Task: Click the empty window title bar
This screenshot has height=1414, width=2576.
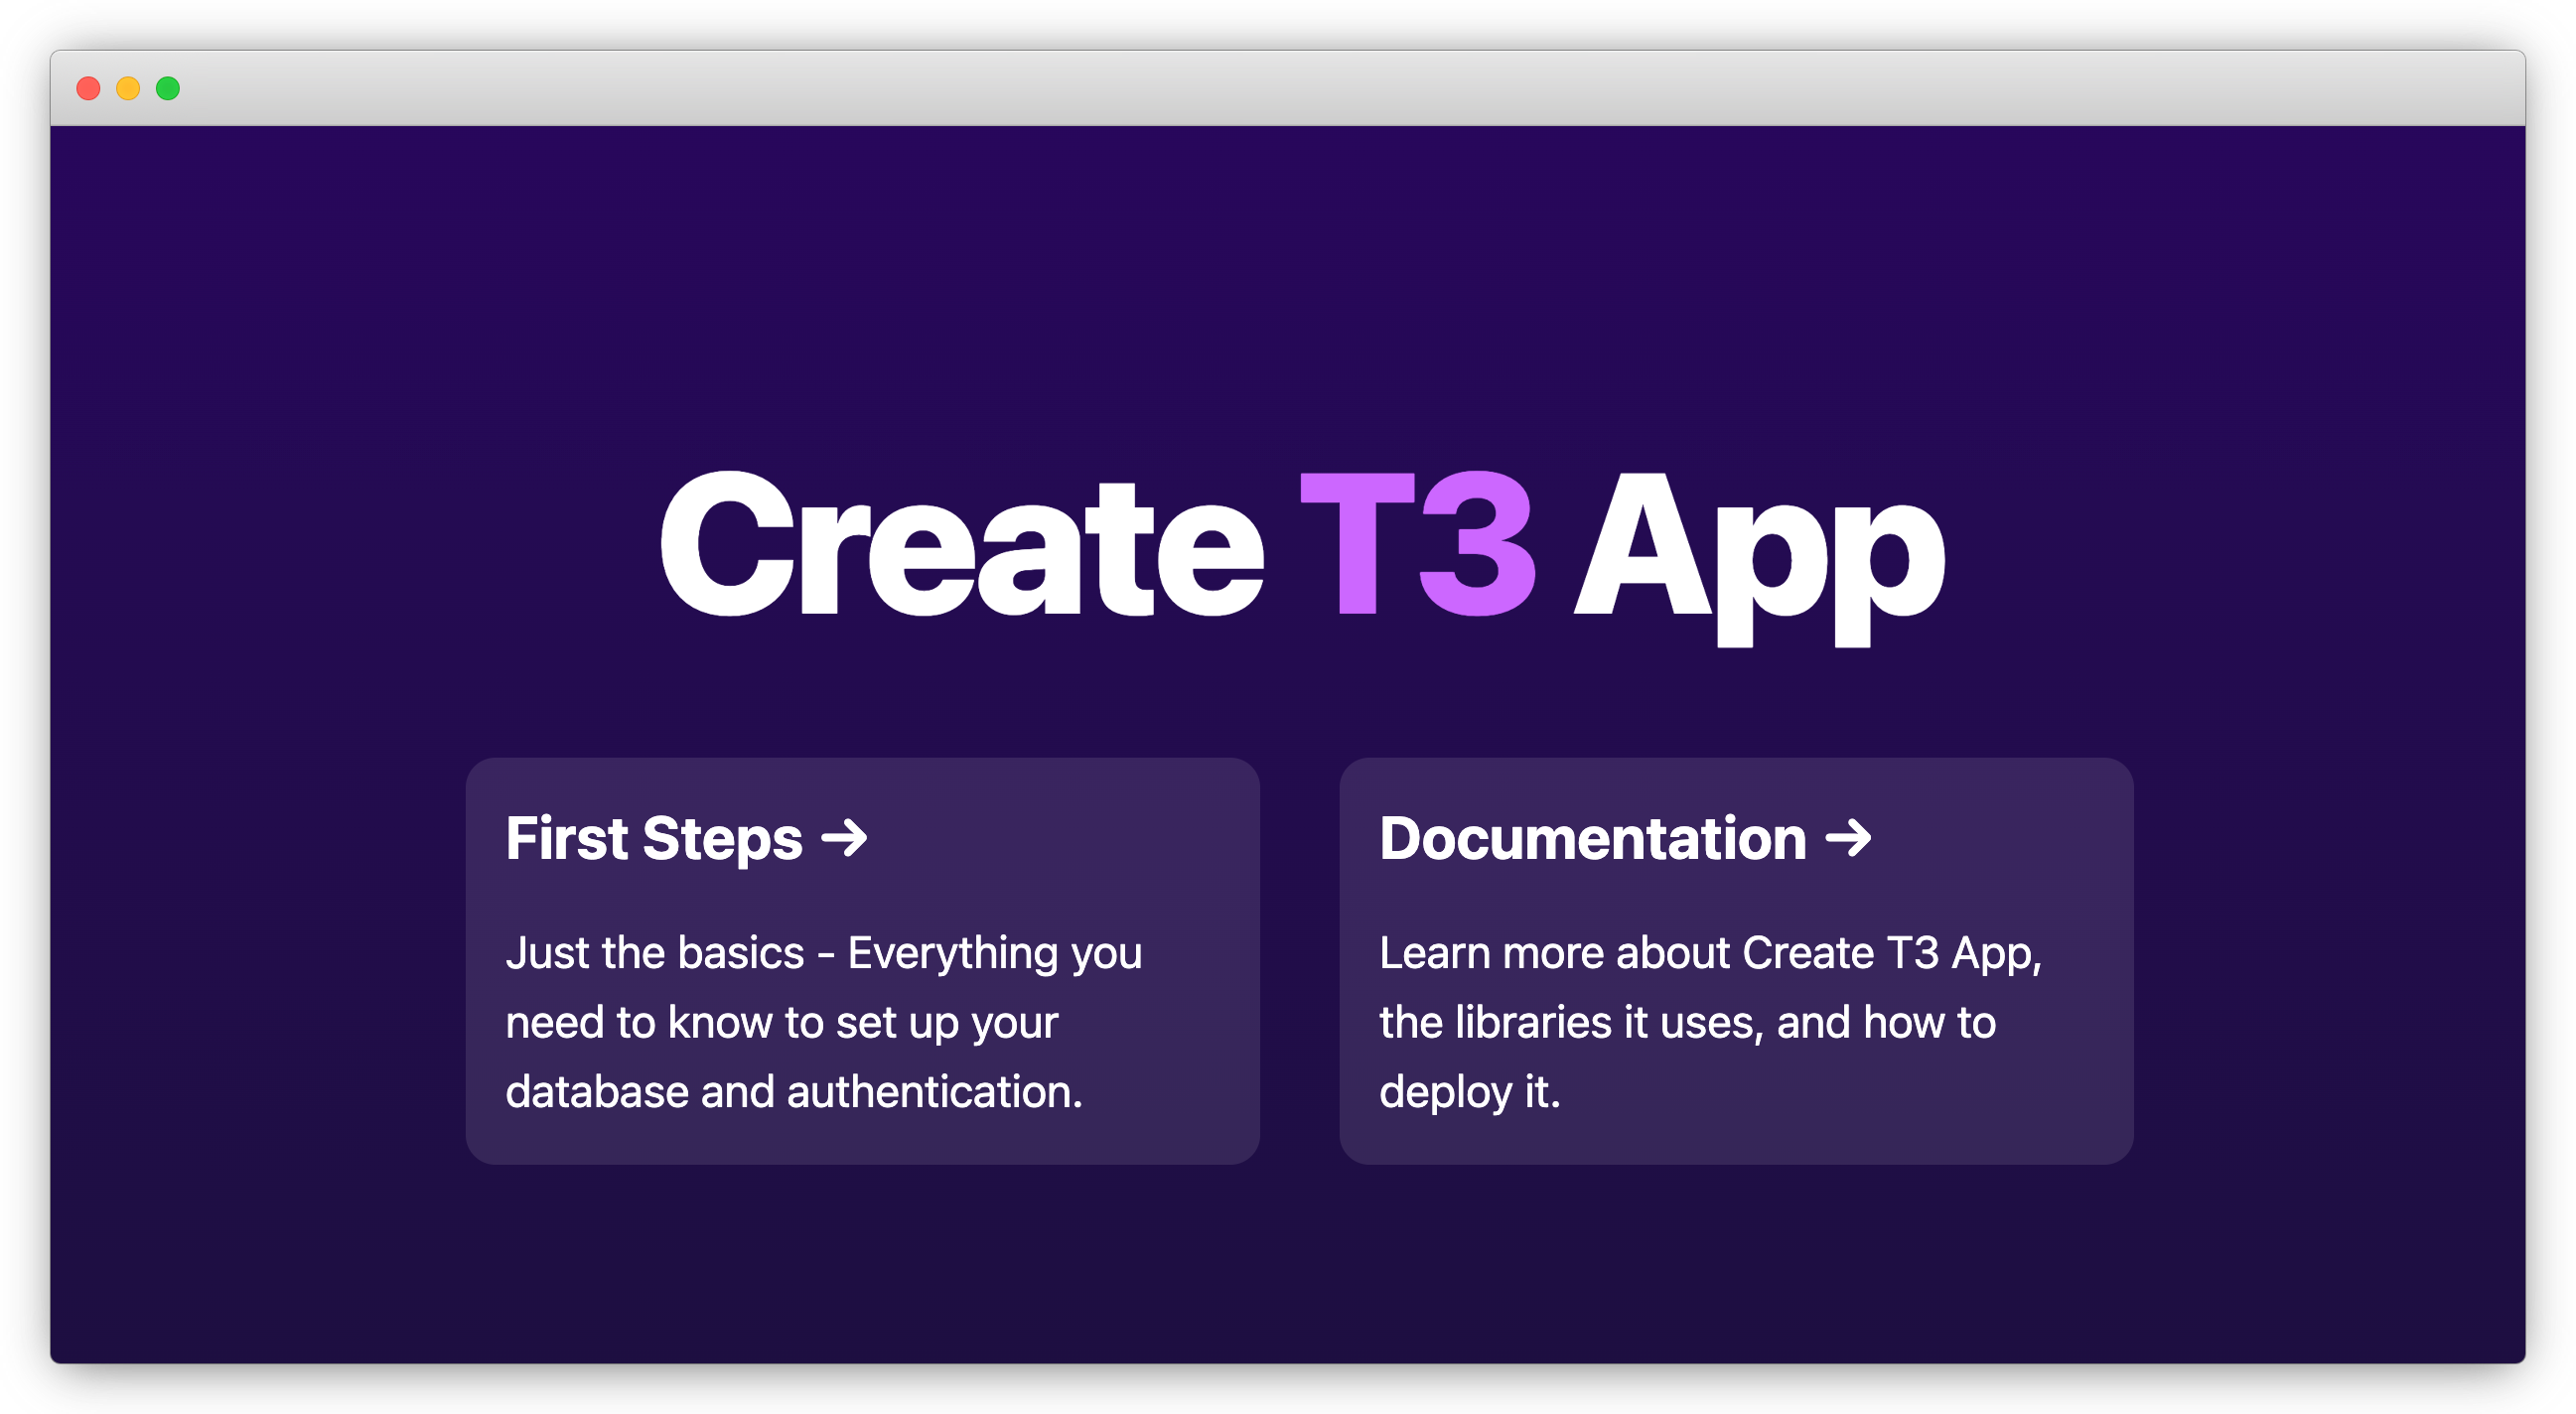Action: point(1288,89)
